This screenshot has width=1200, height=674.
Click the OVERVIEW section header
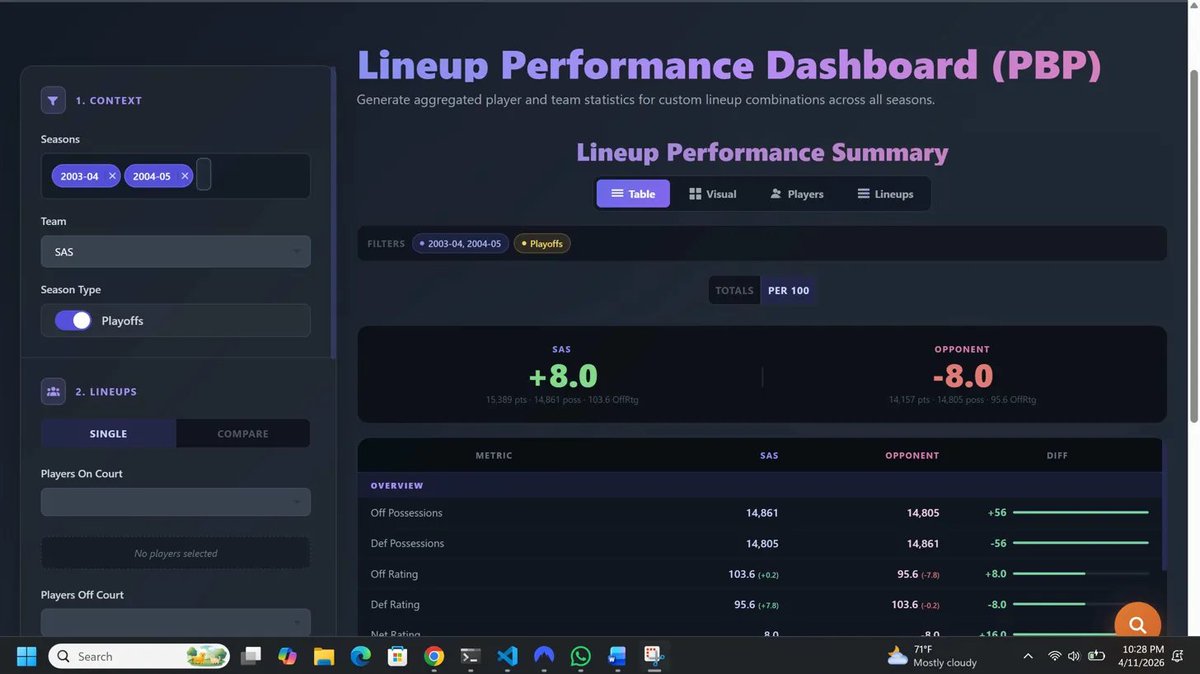397,485
